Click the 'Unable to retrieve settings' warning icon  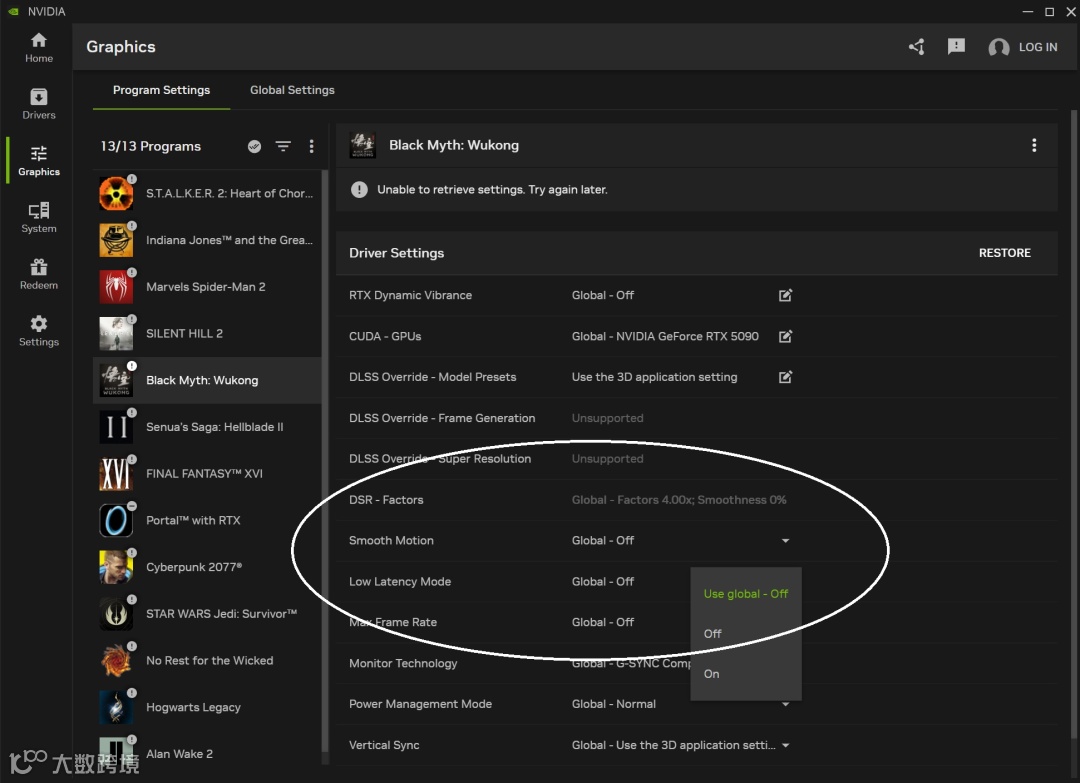(359, 189)
